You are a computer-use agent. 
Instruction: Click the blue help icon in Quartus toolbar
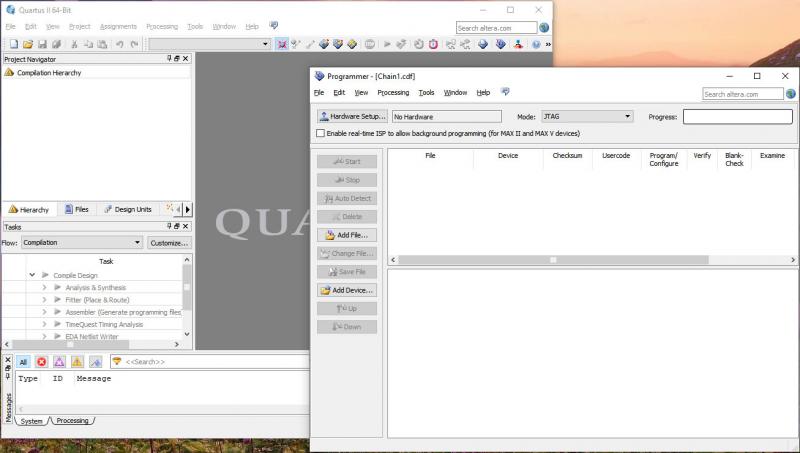pos(536,44)
